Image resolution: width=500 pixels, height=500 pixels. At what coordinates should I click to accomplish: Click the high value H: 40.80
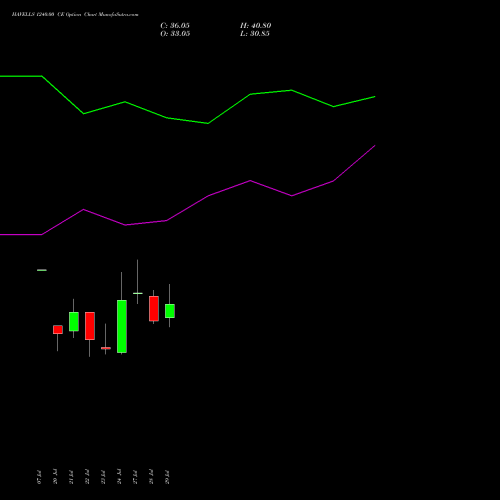coord(256,26)
